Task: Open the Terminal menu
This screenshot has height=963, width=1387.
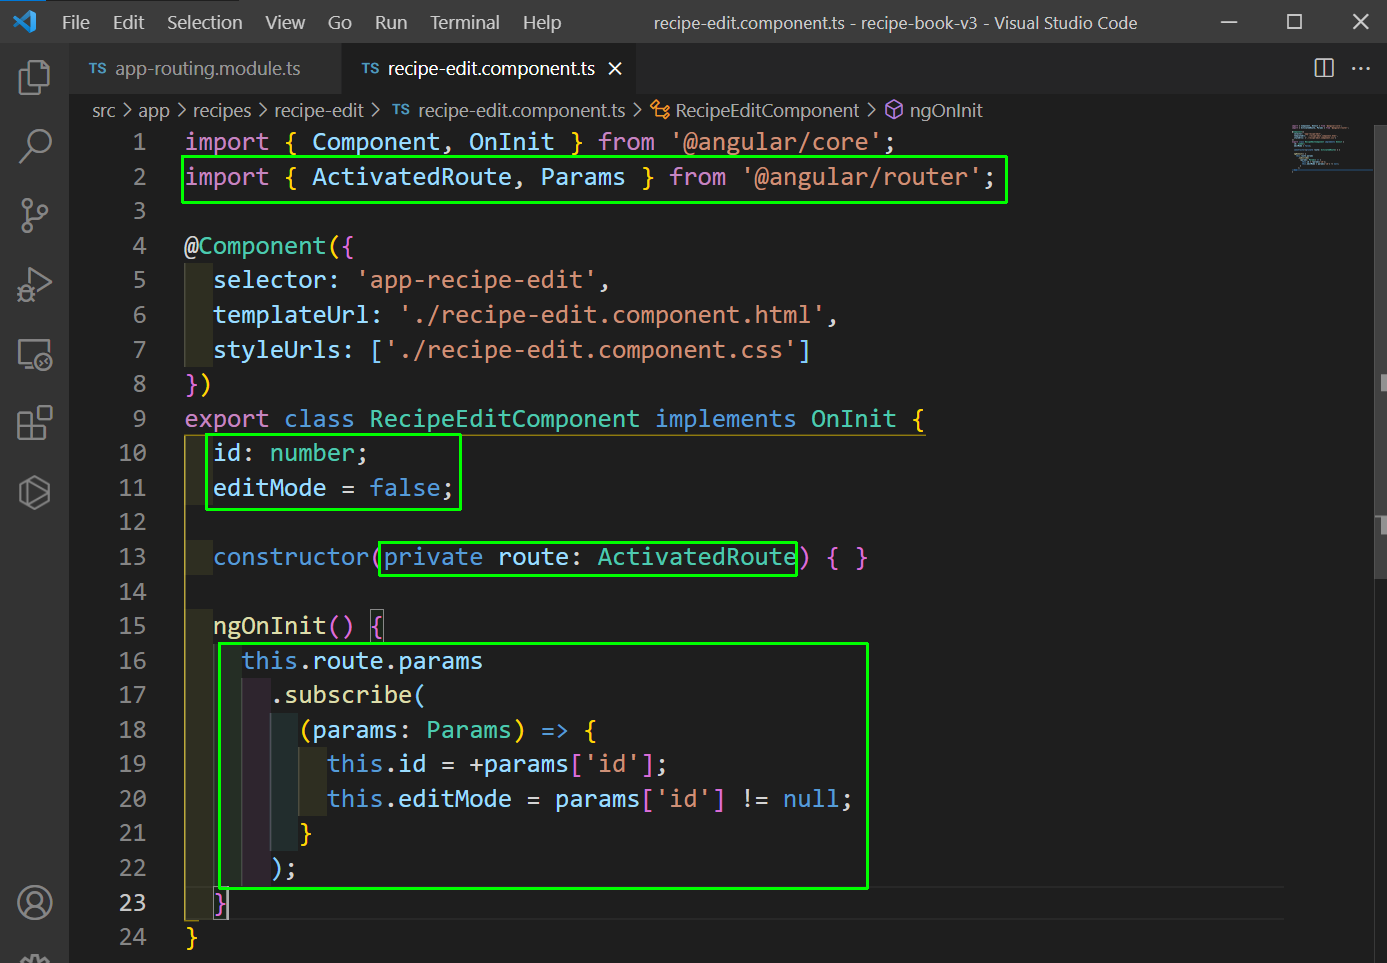Action: coord(465,22)
